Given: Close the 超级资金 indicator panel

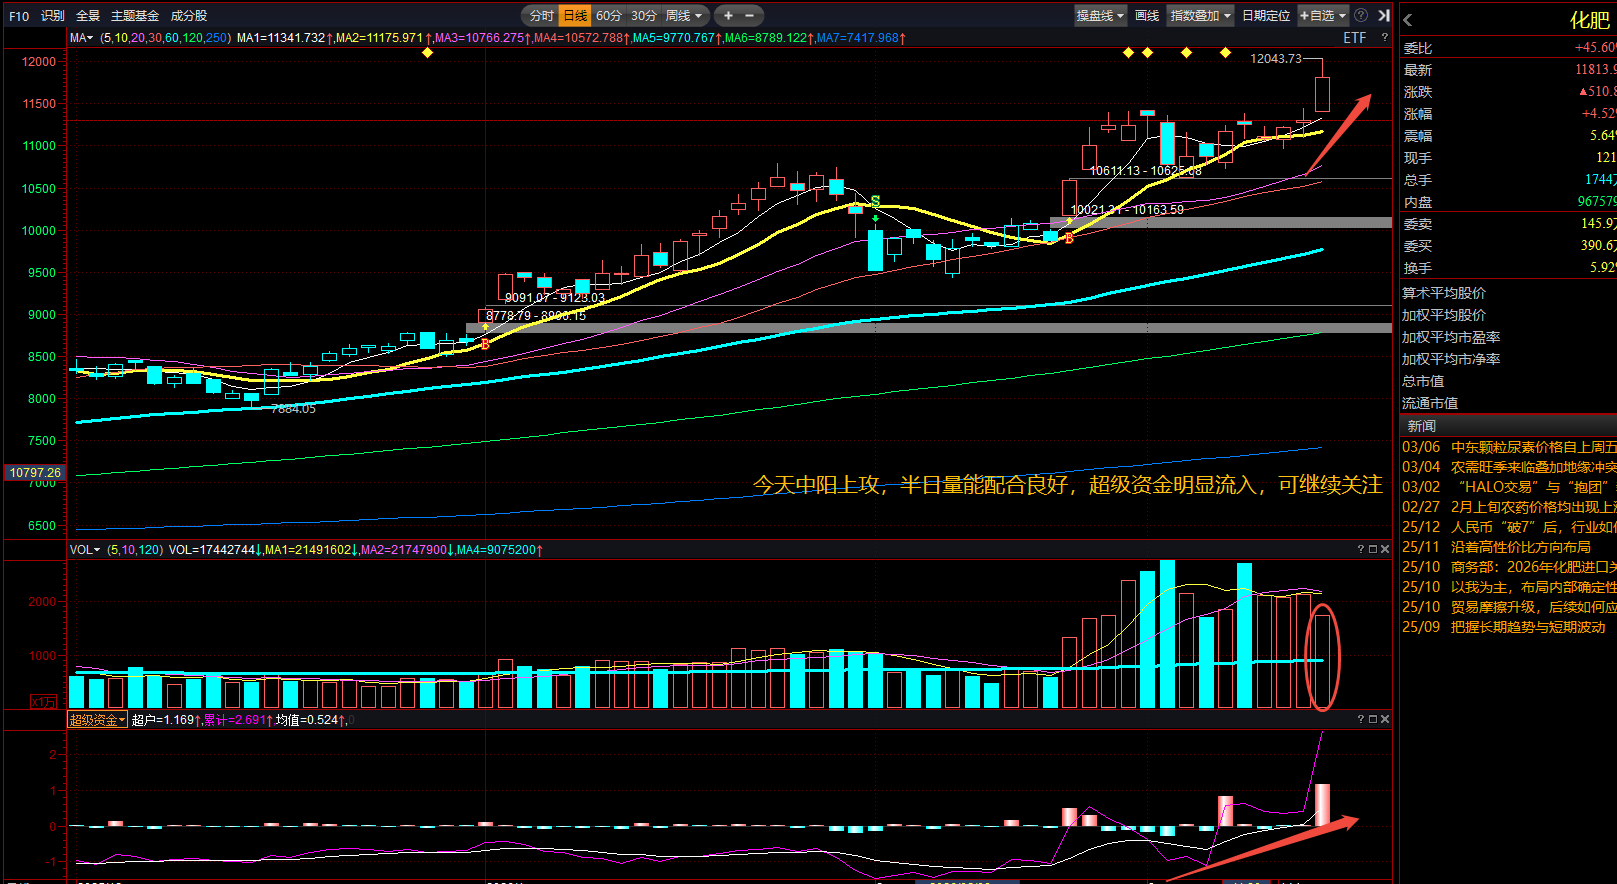Looking at the screenshot, I should coord(1385,719).
